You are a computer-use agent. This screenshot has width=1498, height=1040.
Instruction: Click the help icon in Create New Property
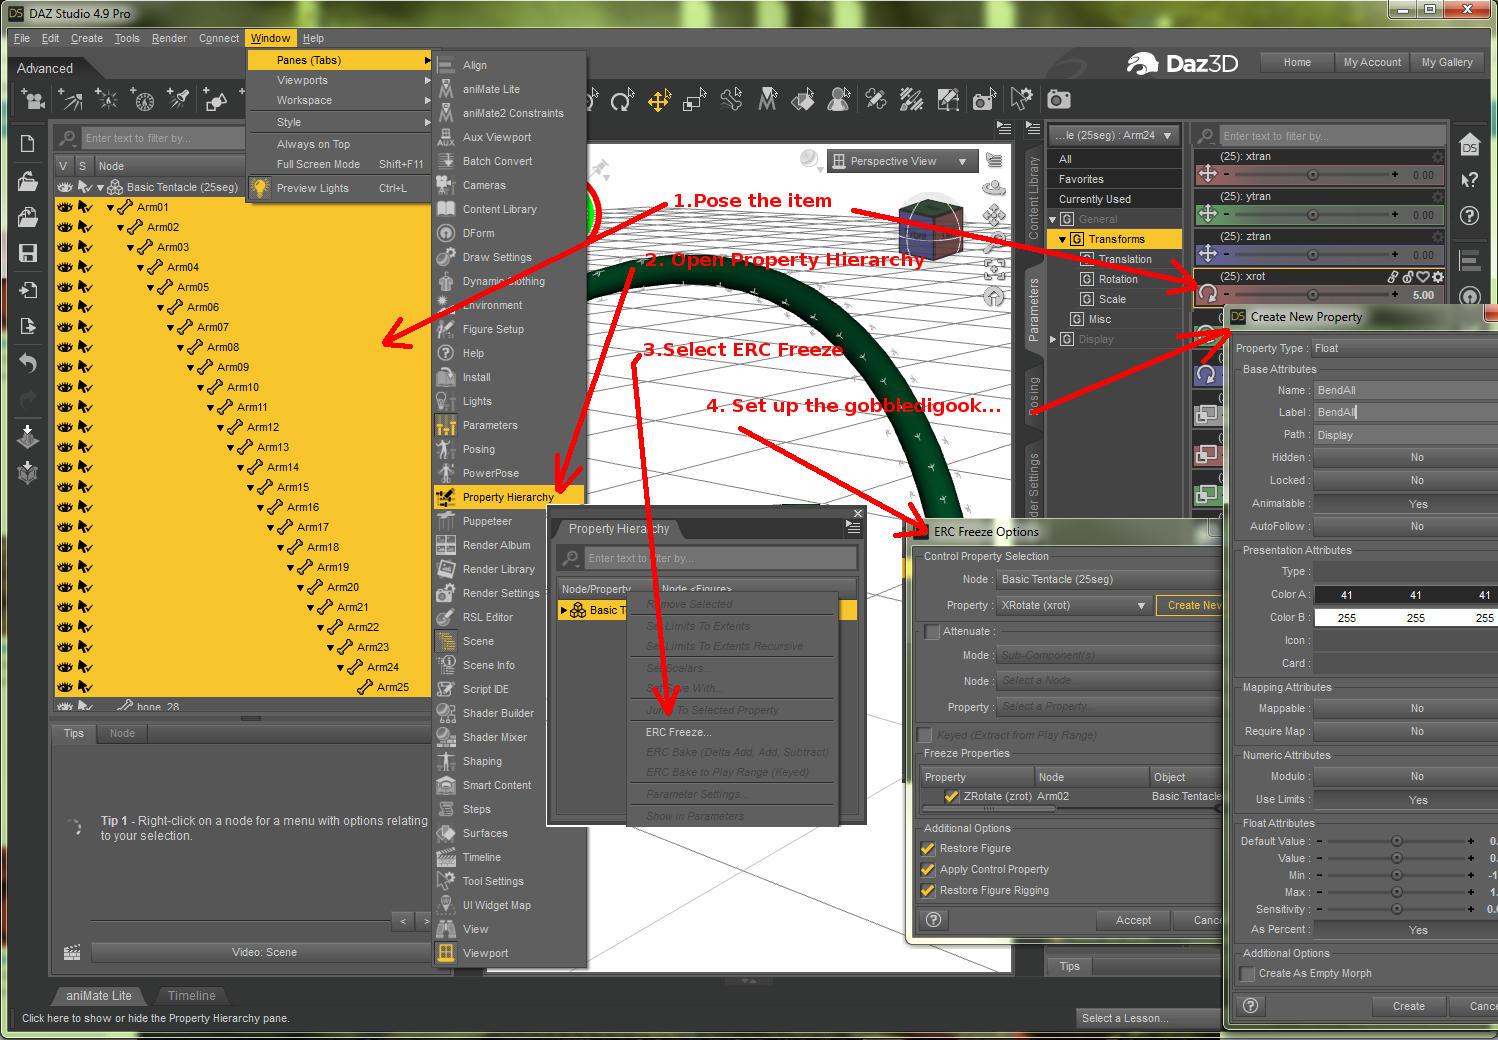click(x=1250, y=1006)
